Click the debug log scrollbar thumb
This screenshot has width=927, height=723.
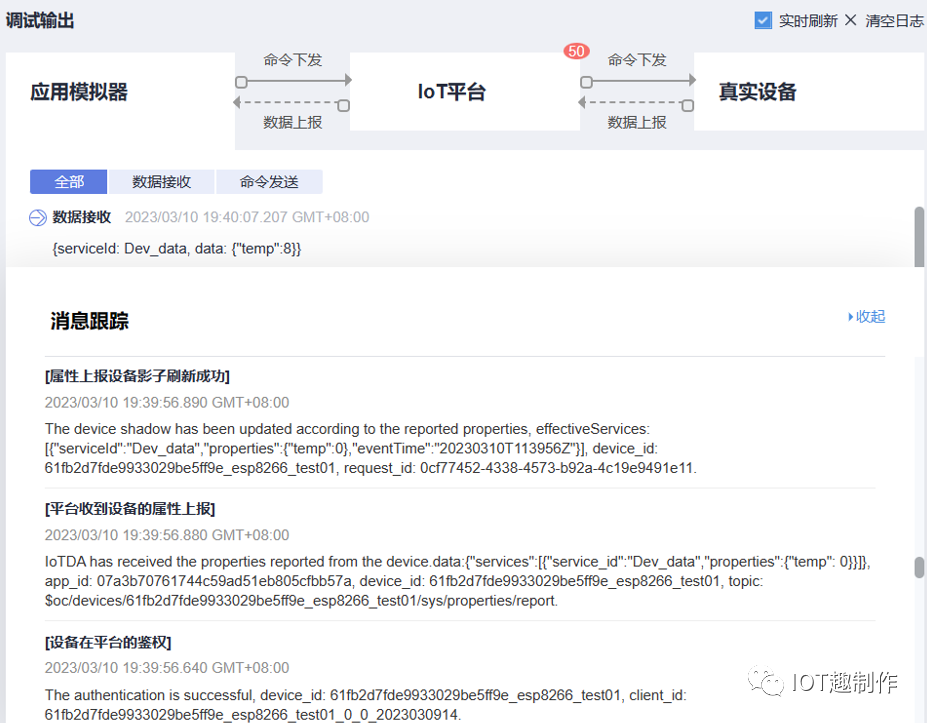click(x=919, y=235)
